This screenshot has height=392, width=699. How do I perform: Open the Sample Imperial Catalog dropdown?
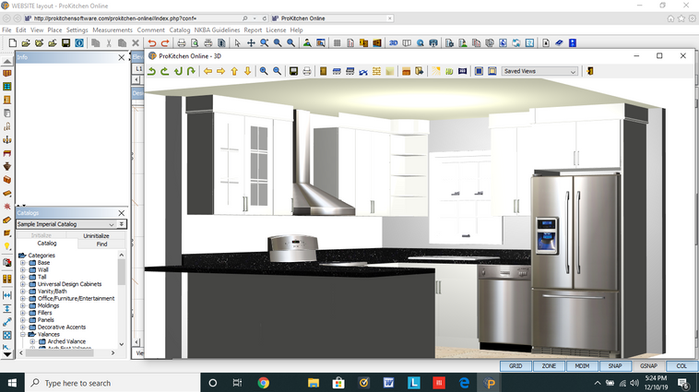click(x=67, y=224)
